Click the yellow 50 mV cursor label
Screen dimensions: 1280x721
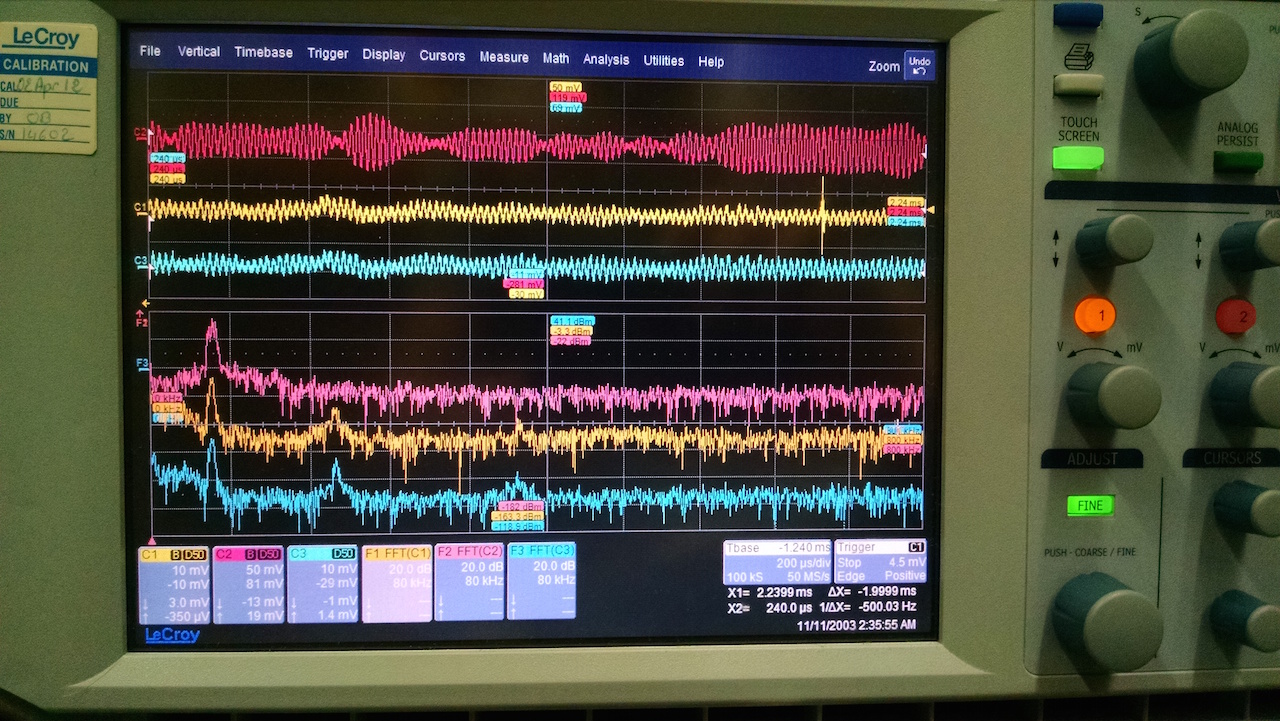pos(566,88)
